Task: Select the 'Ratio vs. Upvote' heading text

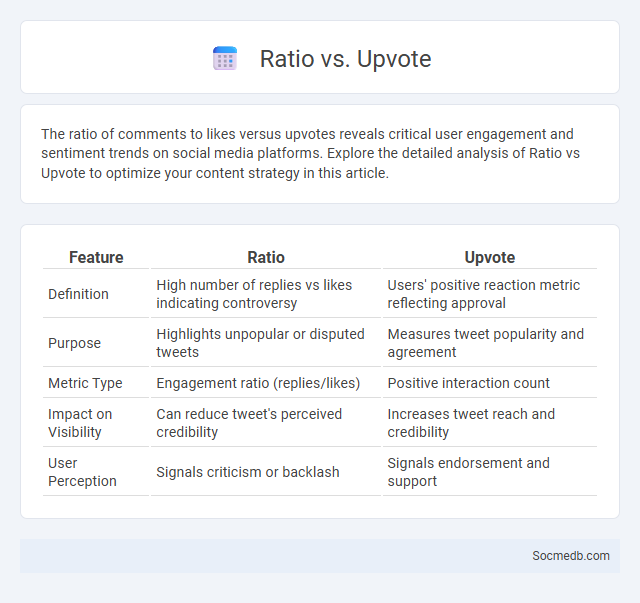Action: (345, 59)
